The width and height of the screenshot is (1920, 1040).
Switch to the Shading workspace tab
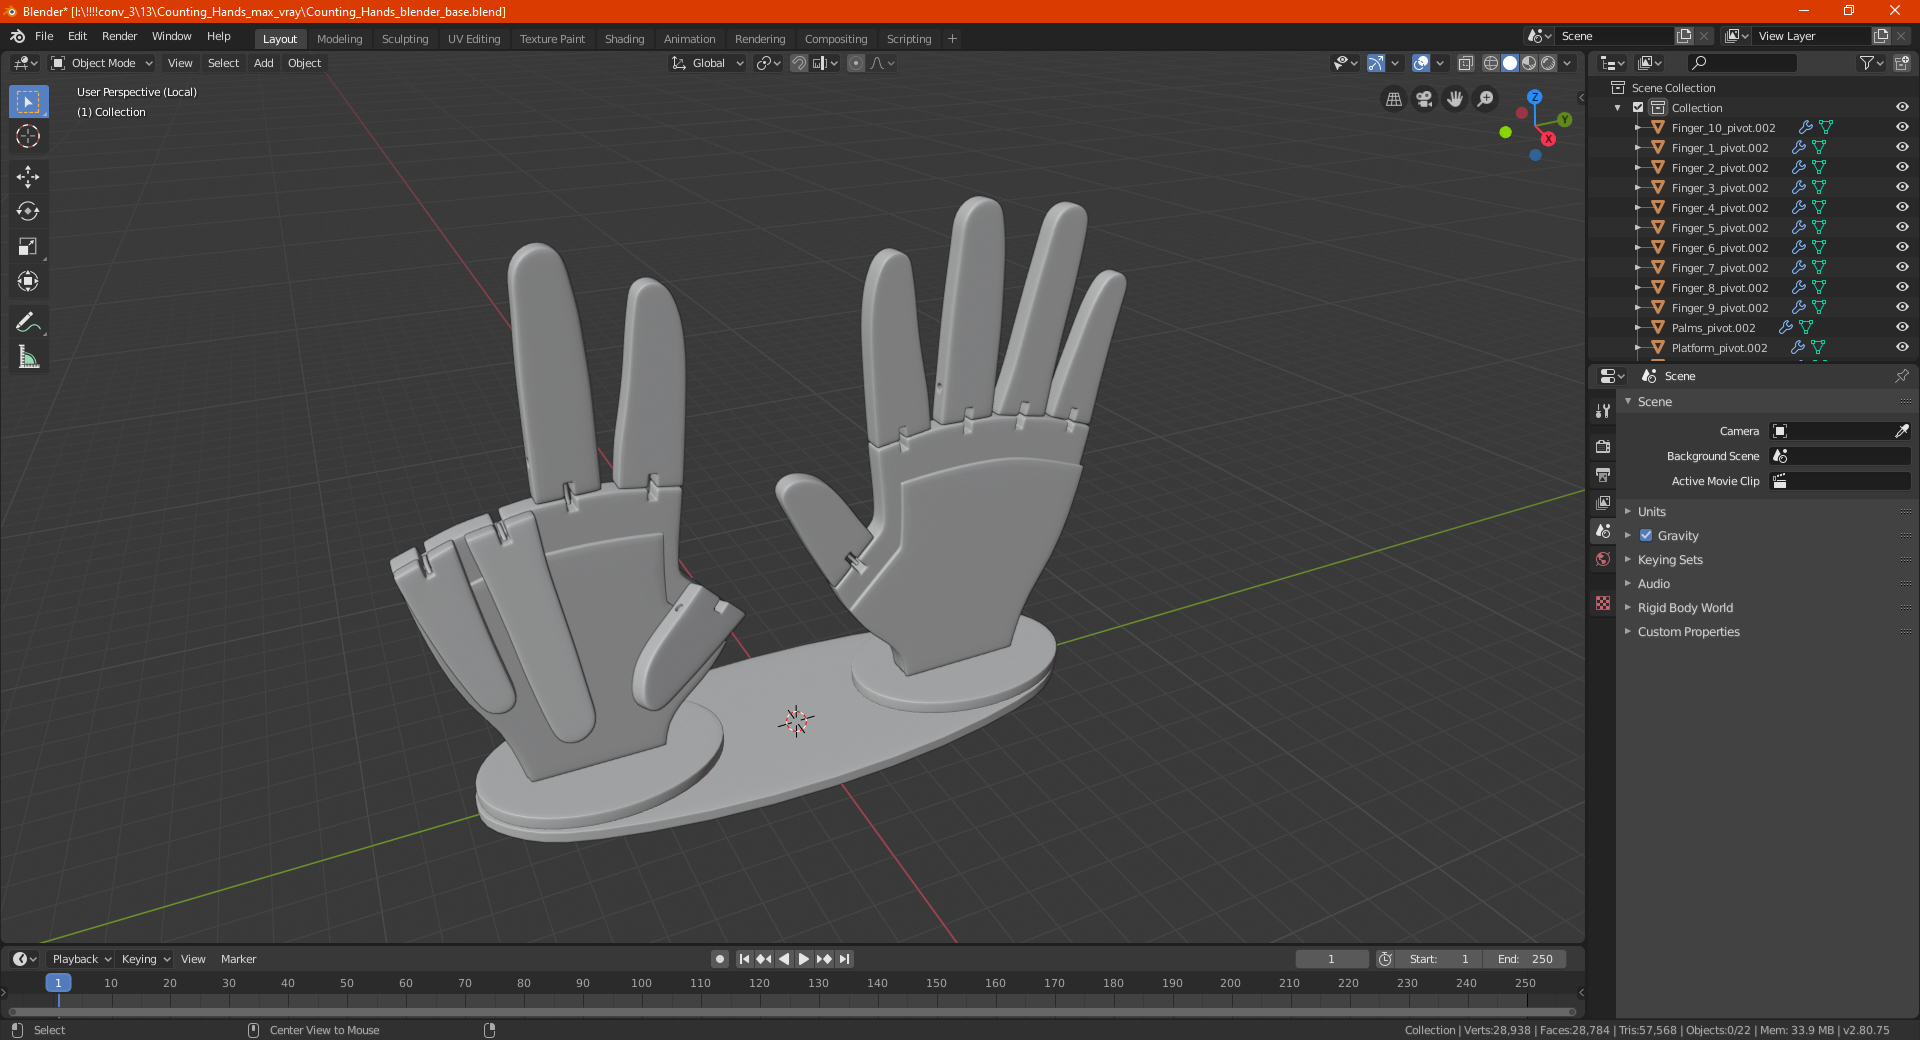coord(624,39)
